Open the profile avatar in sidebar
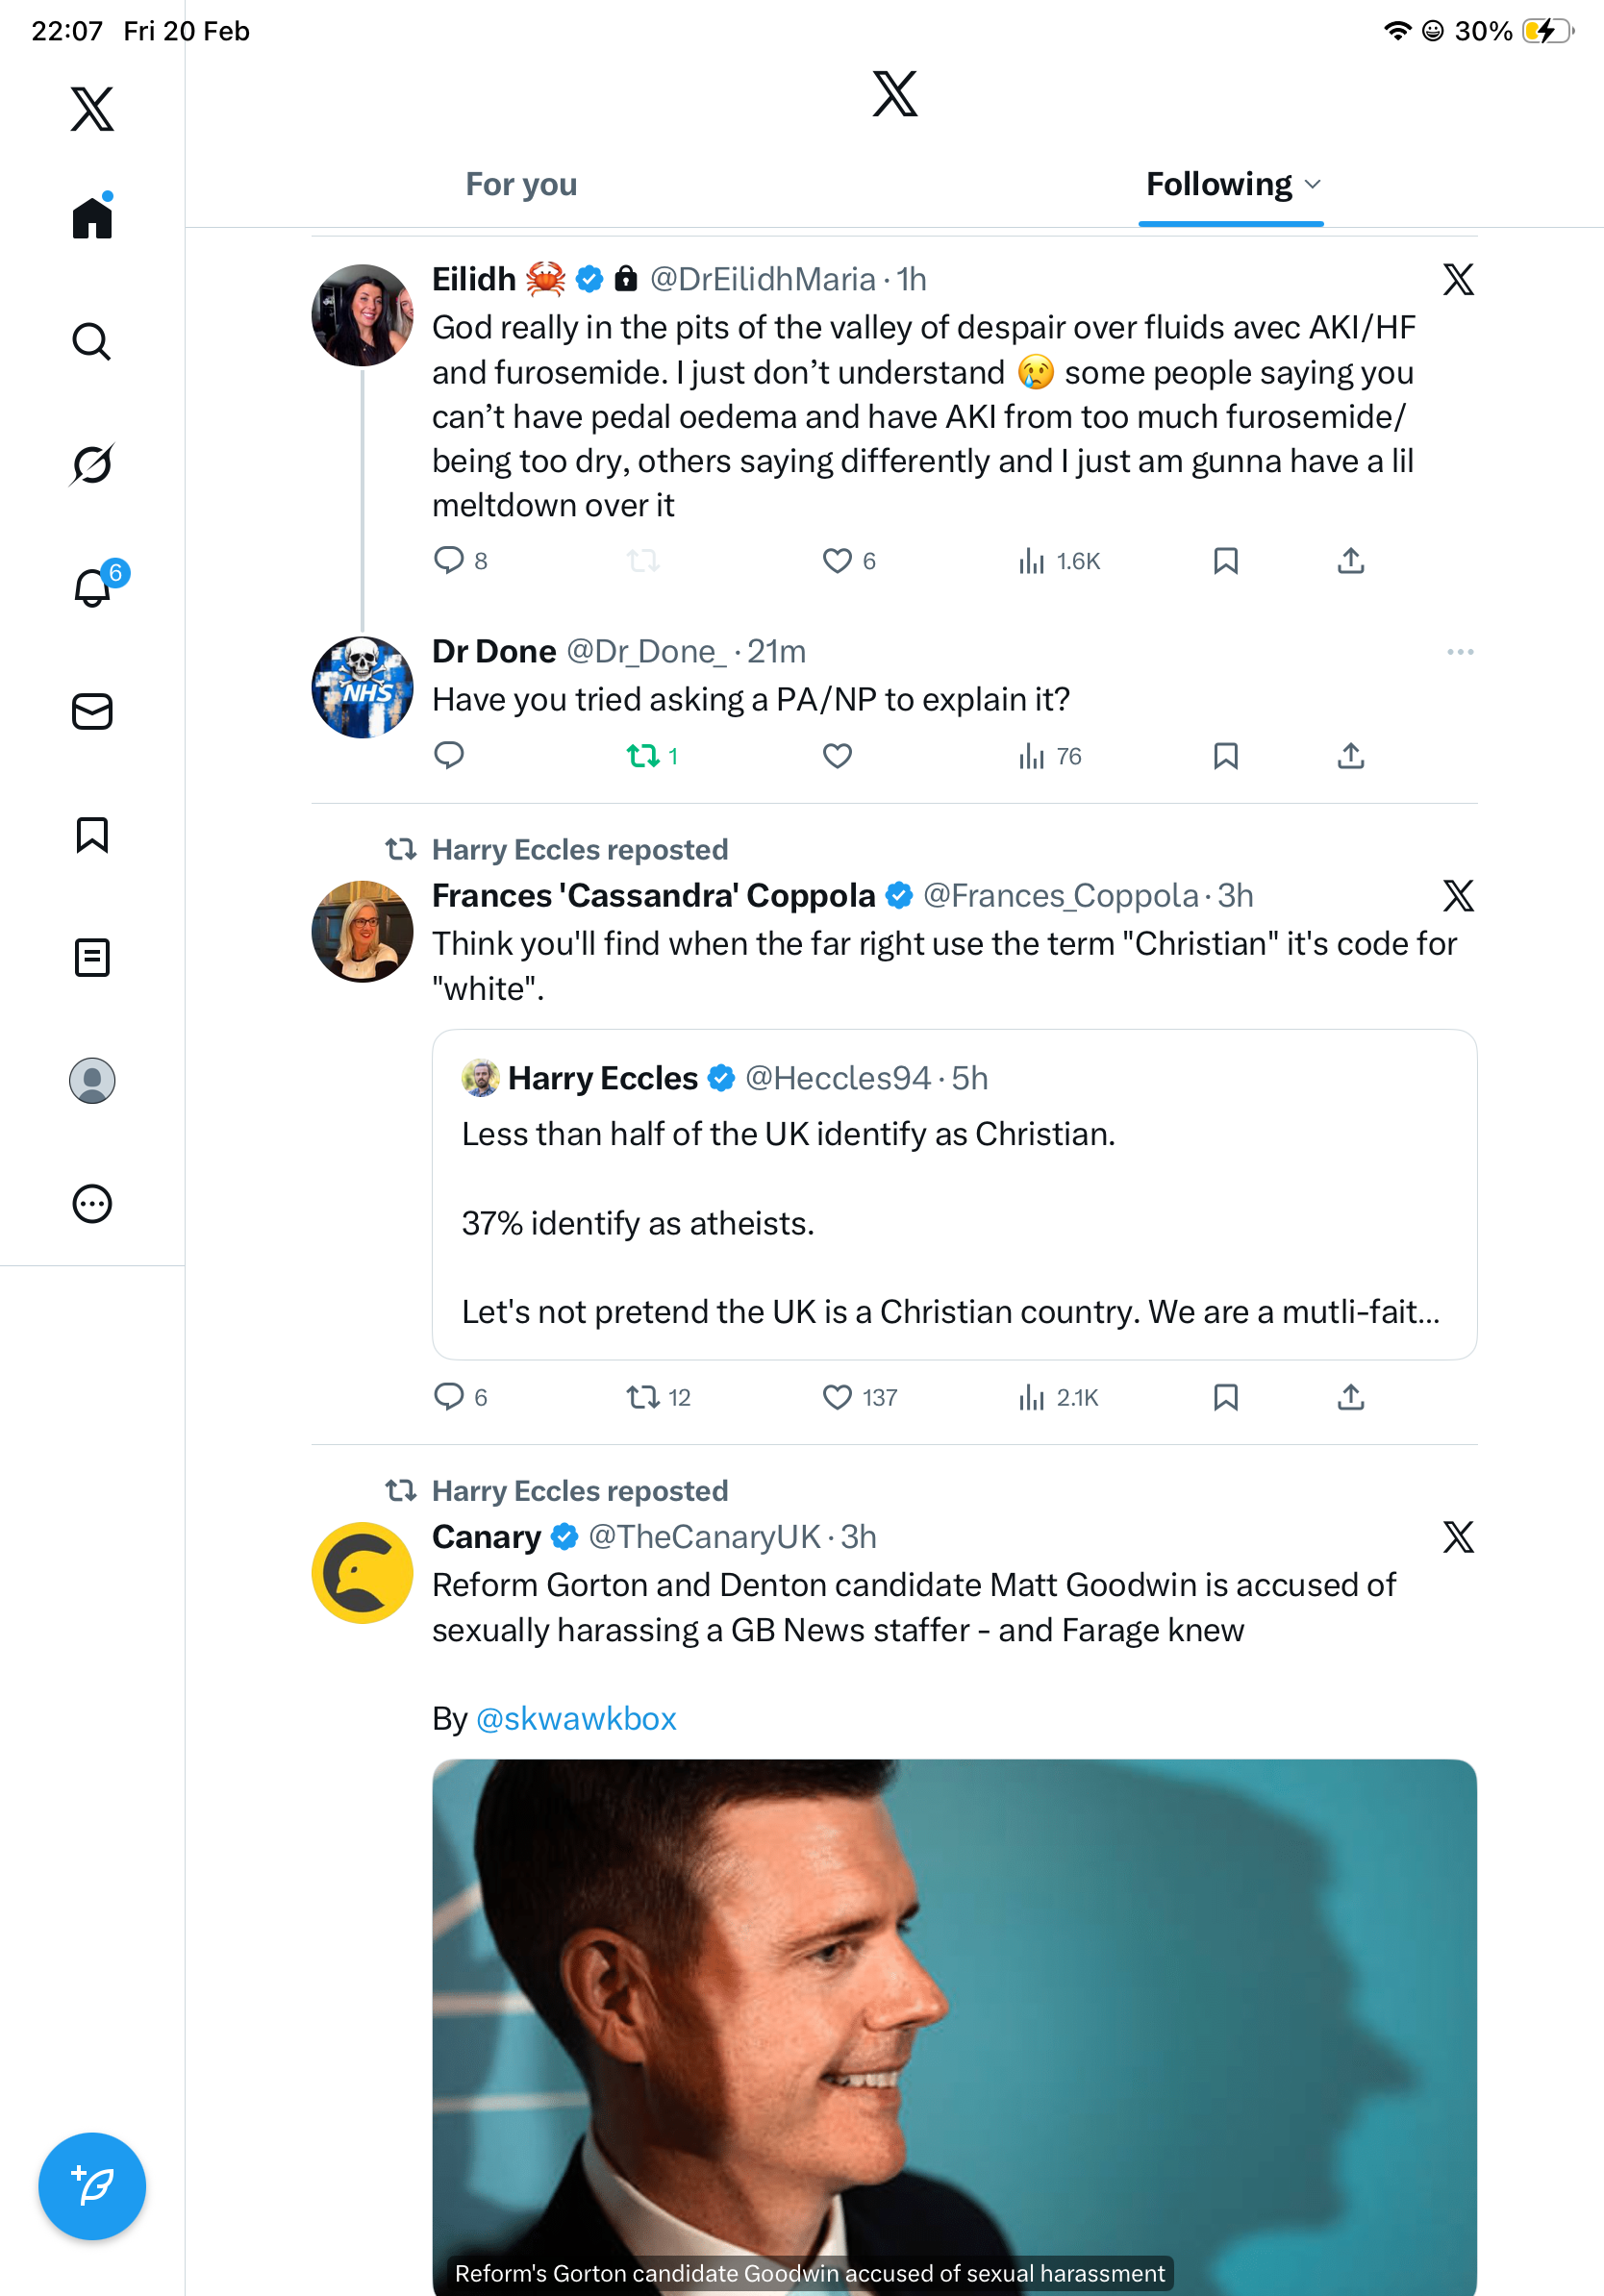This screenshot has height=2296, width=1604. coord(92,1081)
